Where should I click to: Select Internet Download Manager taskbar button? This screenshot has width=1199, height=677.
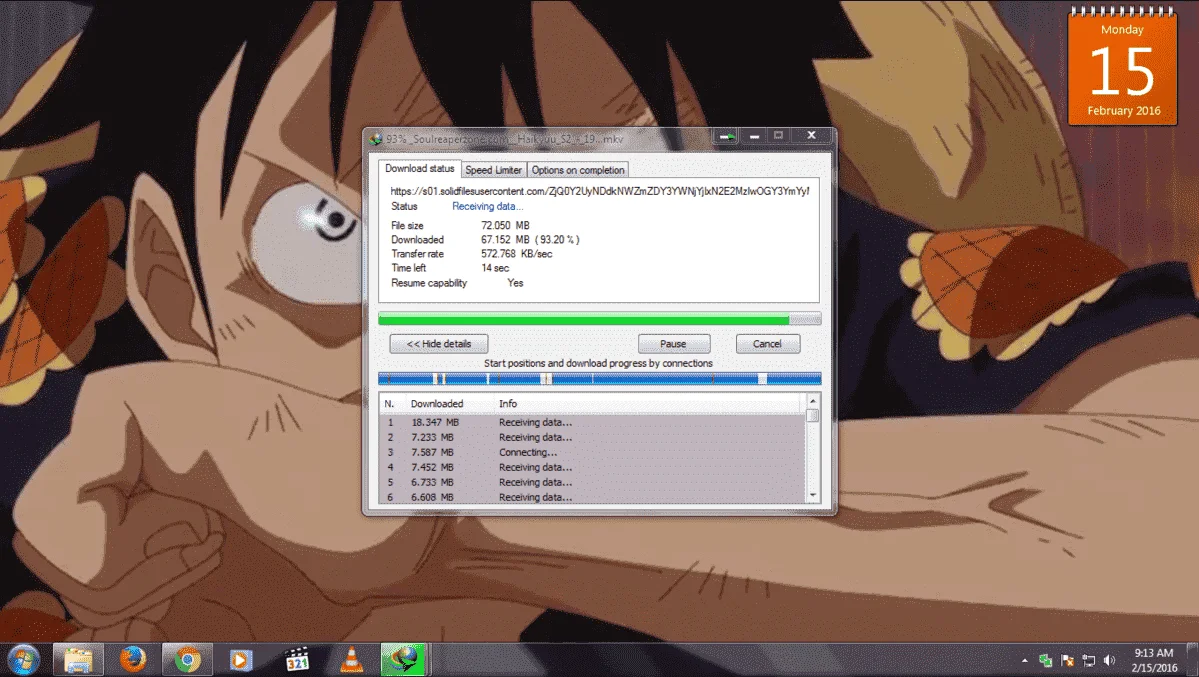(403, 659)
